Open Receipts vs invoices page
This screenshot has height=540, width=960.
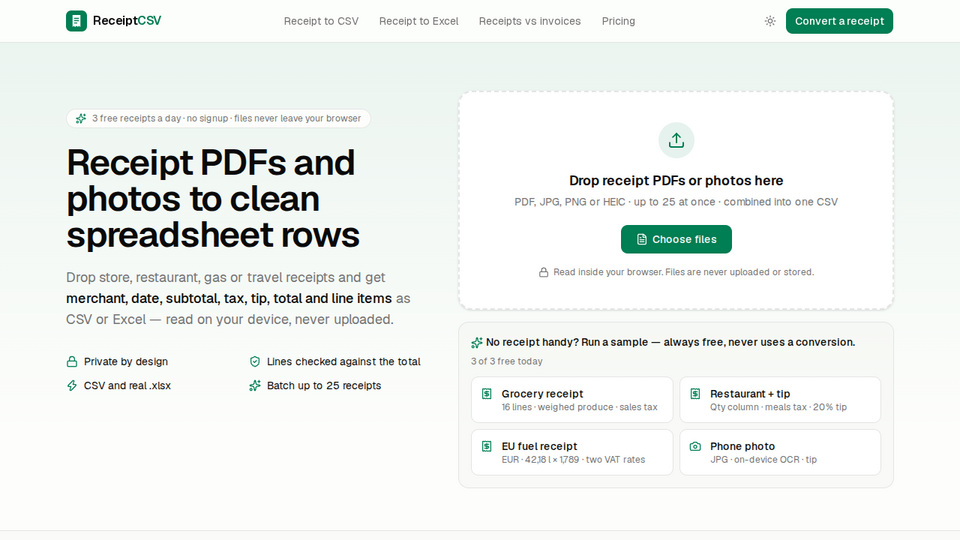(530, 21)
